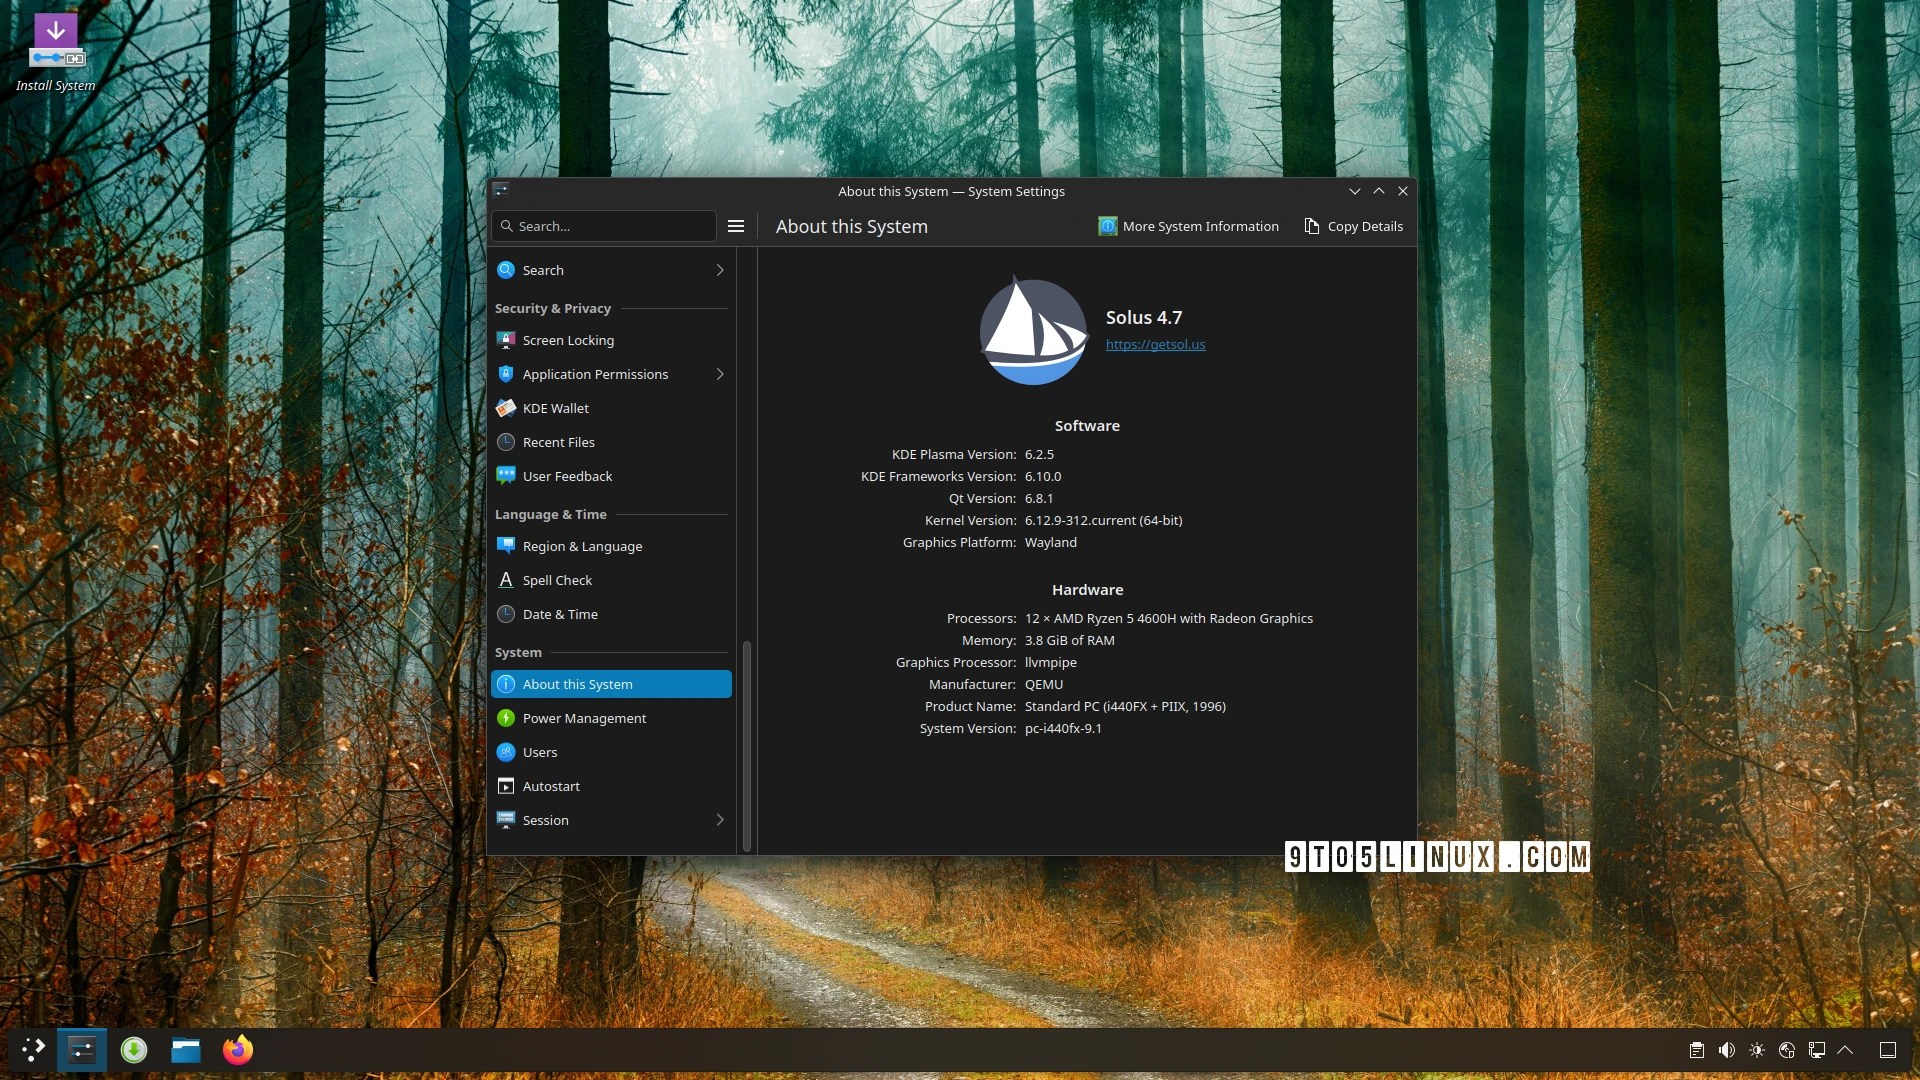
Task: Expand the Search category chevron
Action: [x=720, y=270]
